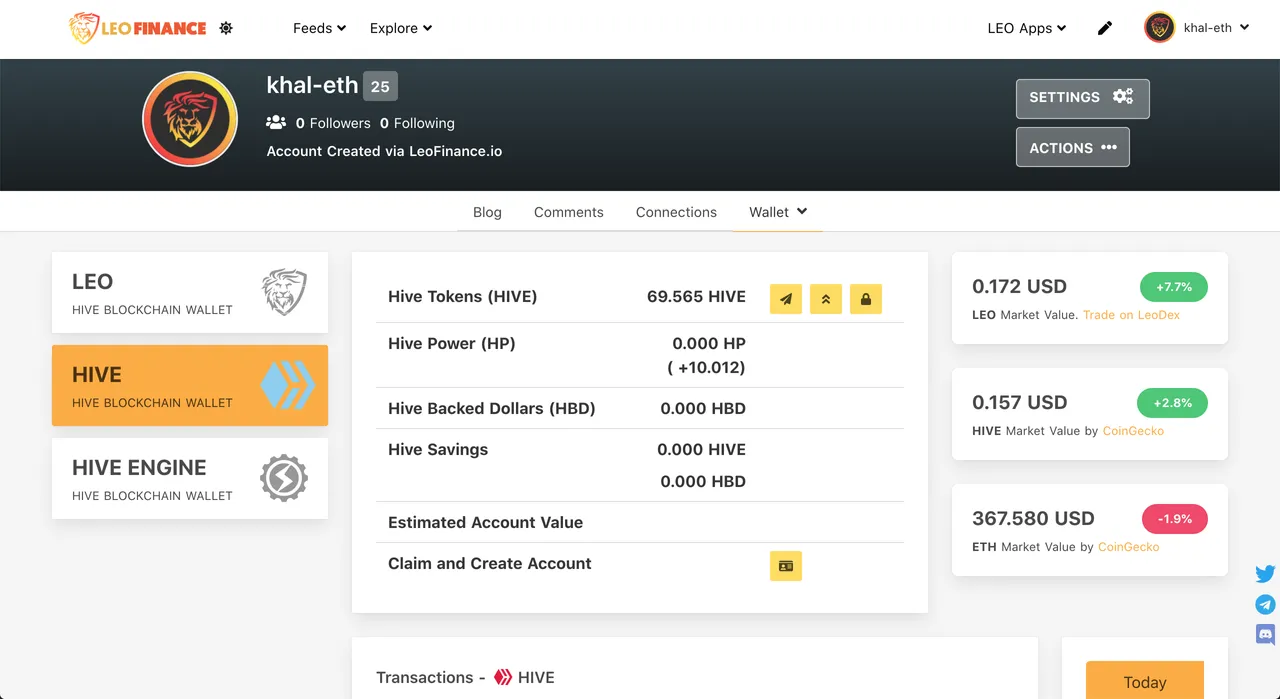Toggle the sun theme icon beside logo

coord(226,28)
